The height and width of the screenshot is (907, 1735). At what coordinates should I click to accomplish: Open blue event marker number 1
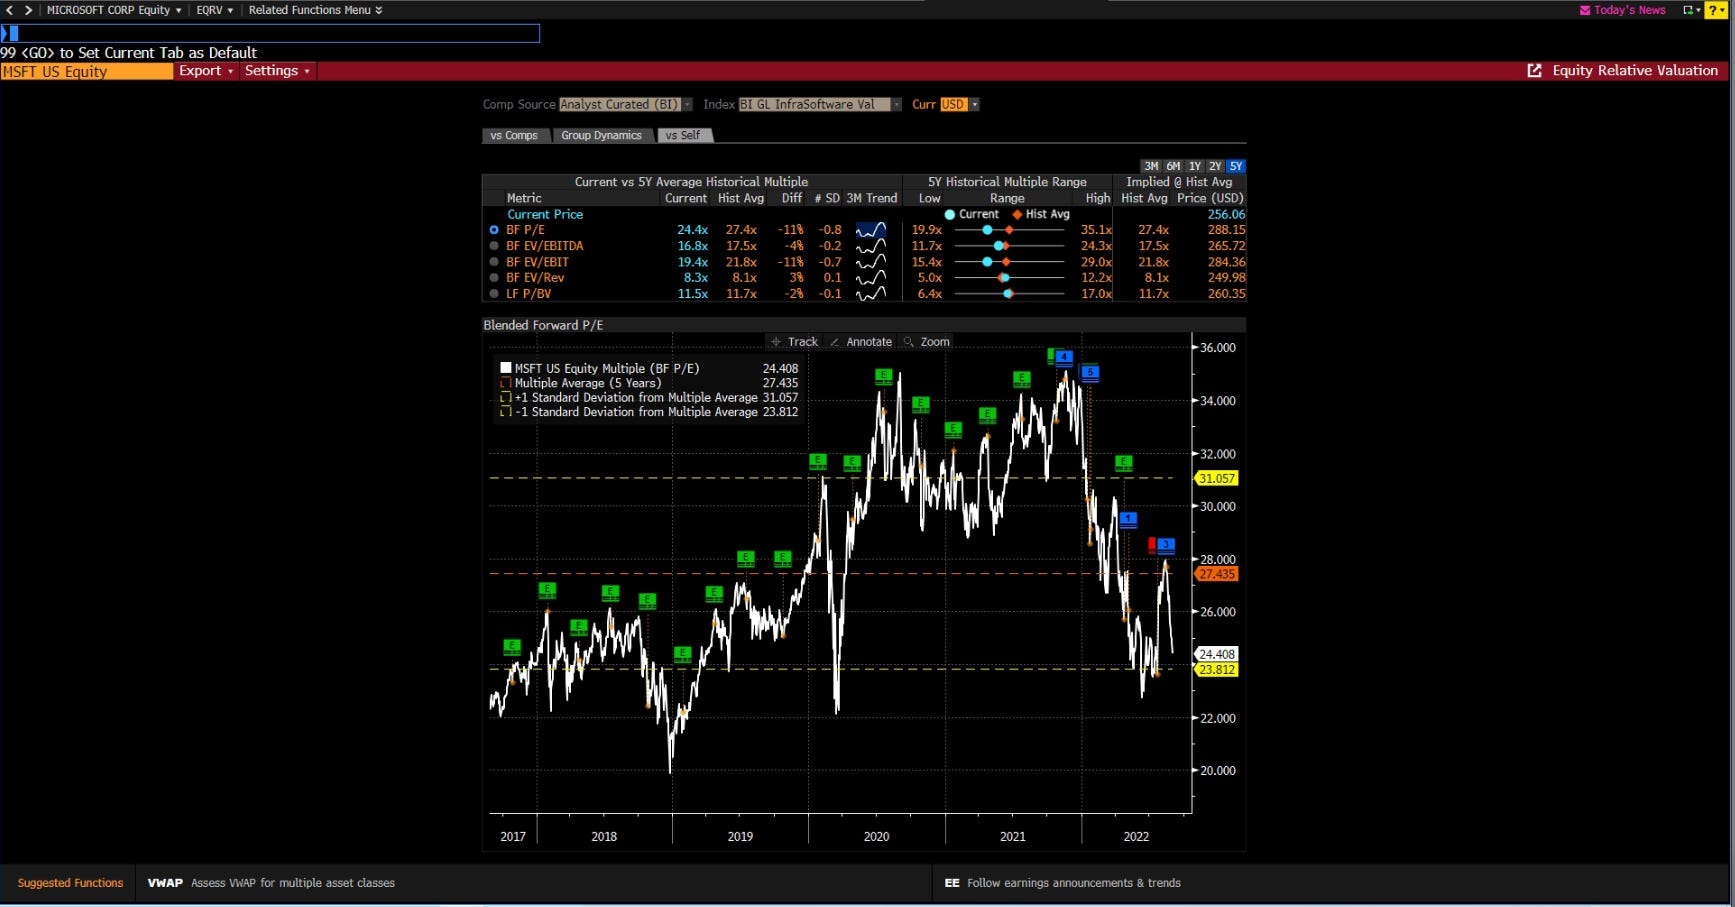tap(1128, 519)
